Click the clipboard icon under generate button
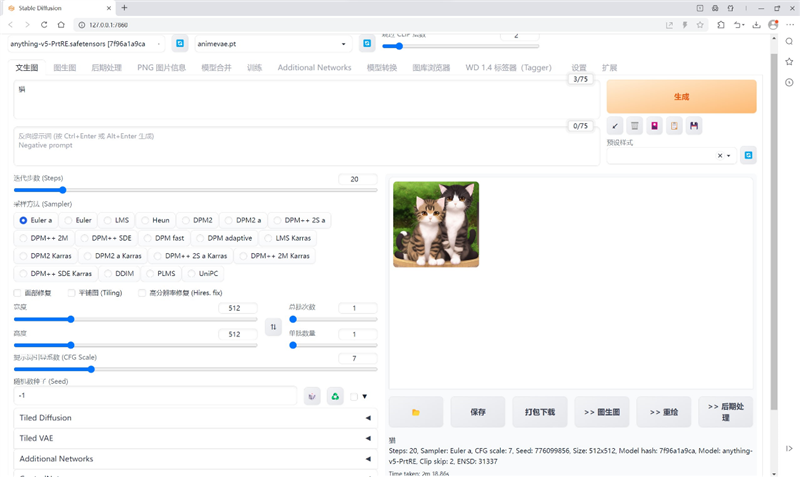 (674, 125)
